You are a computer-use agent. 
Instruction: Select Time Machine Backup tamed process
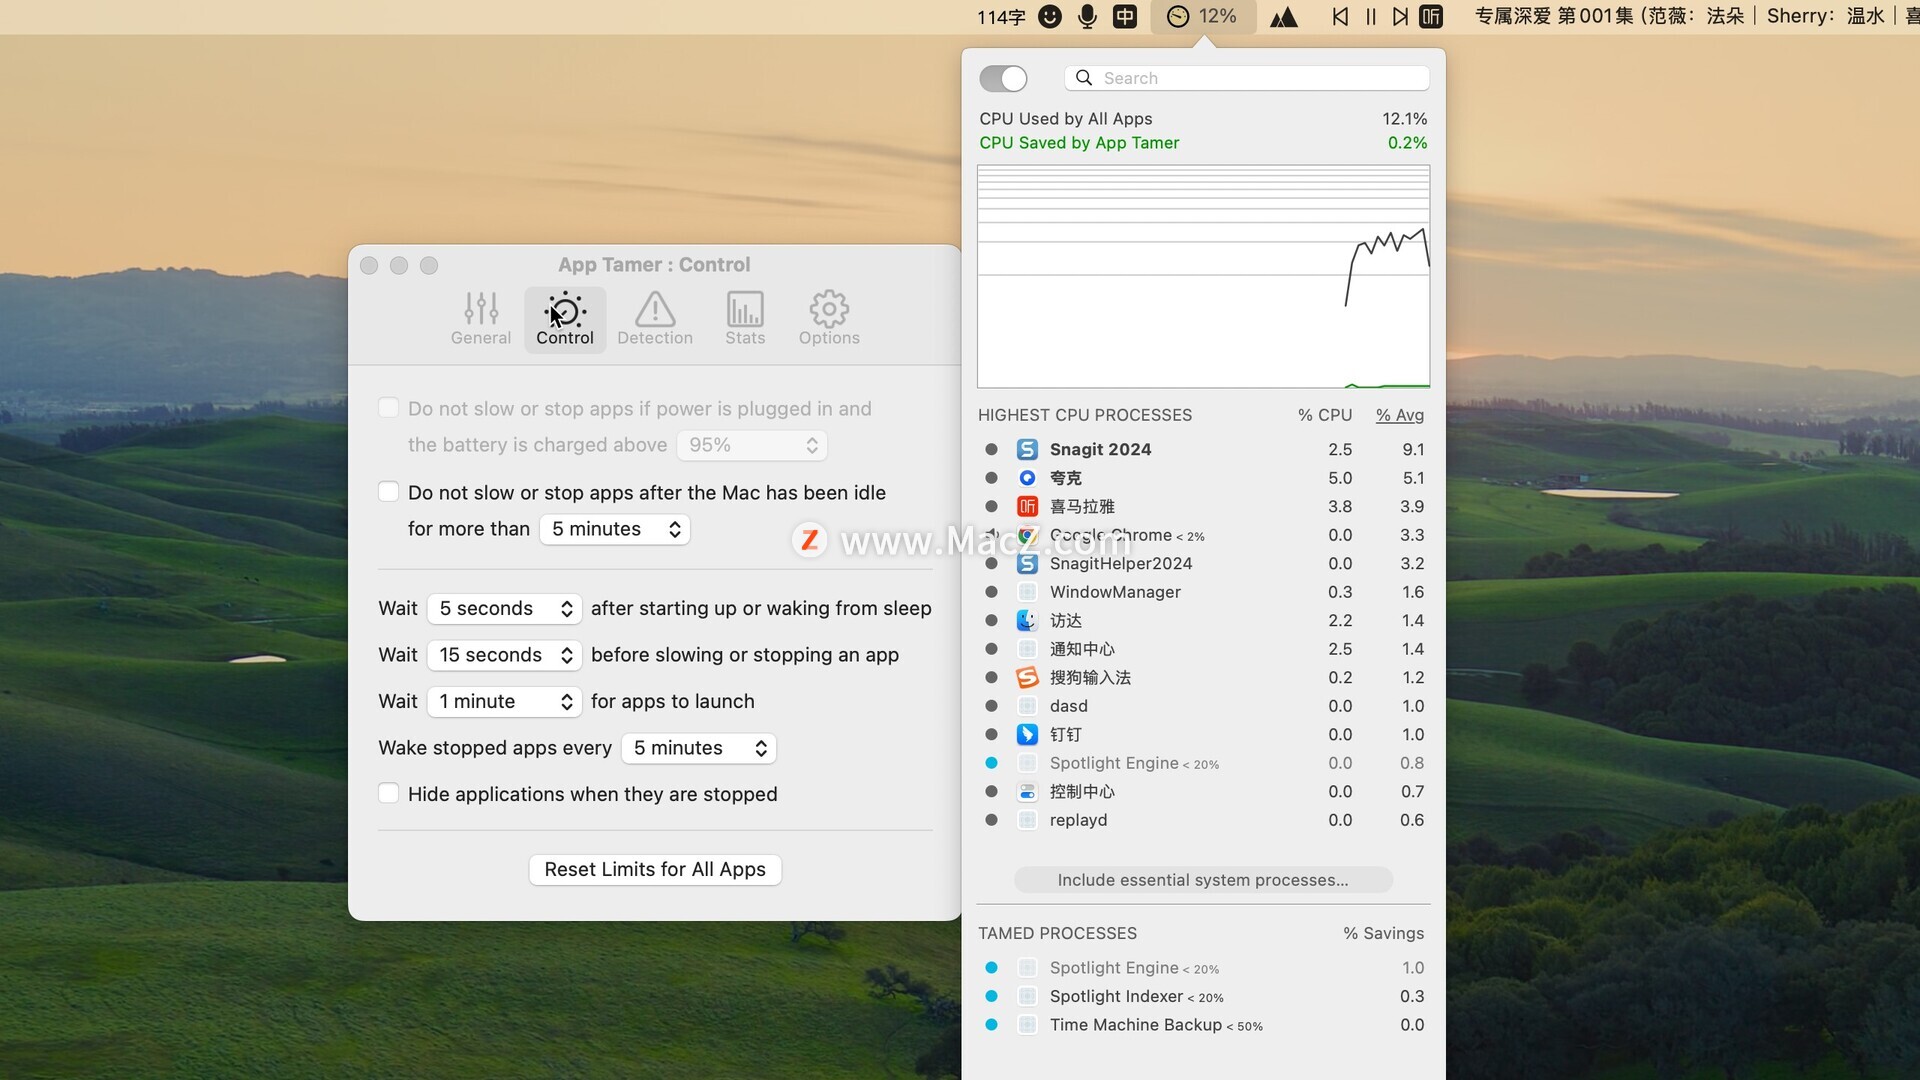click(1203, 1025)
